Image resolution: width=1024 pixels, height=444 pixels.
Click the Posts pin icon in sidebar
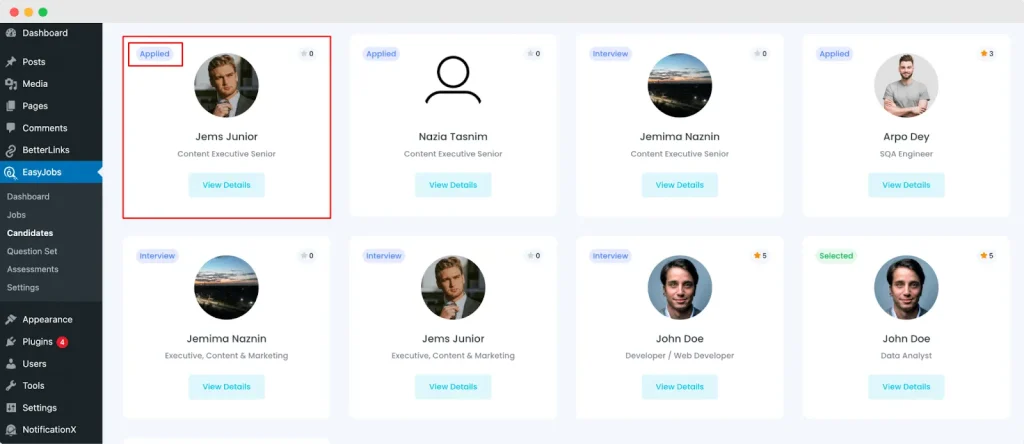click(11, 62)
